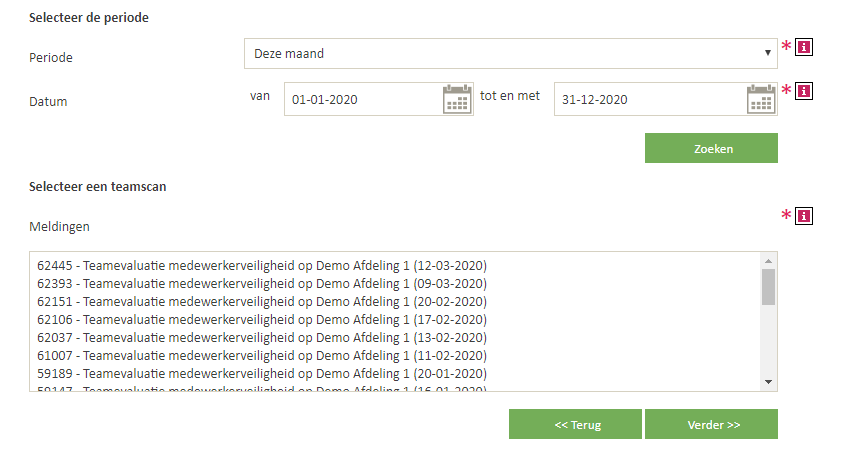This screenshot has width=846, height=467.
Task: Choose teamscan 62151 dated 20-02-2020
Action: coord(262,302)
